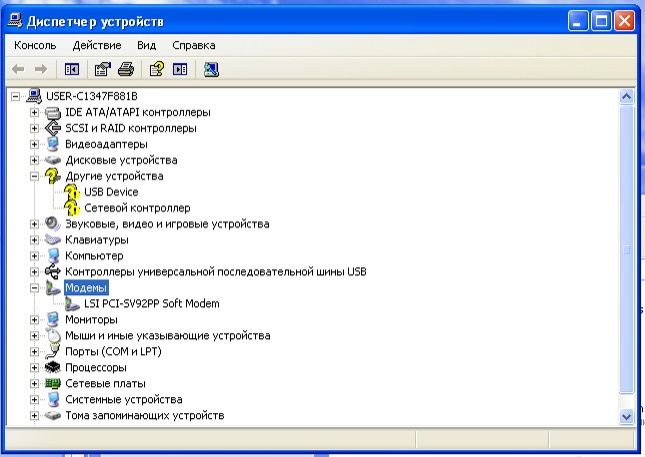Screen dimensions: 645x457
Task: Maximize the Диспетчер устройств window
Action: click(601, 21)
